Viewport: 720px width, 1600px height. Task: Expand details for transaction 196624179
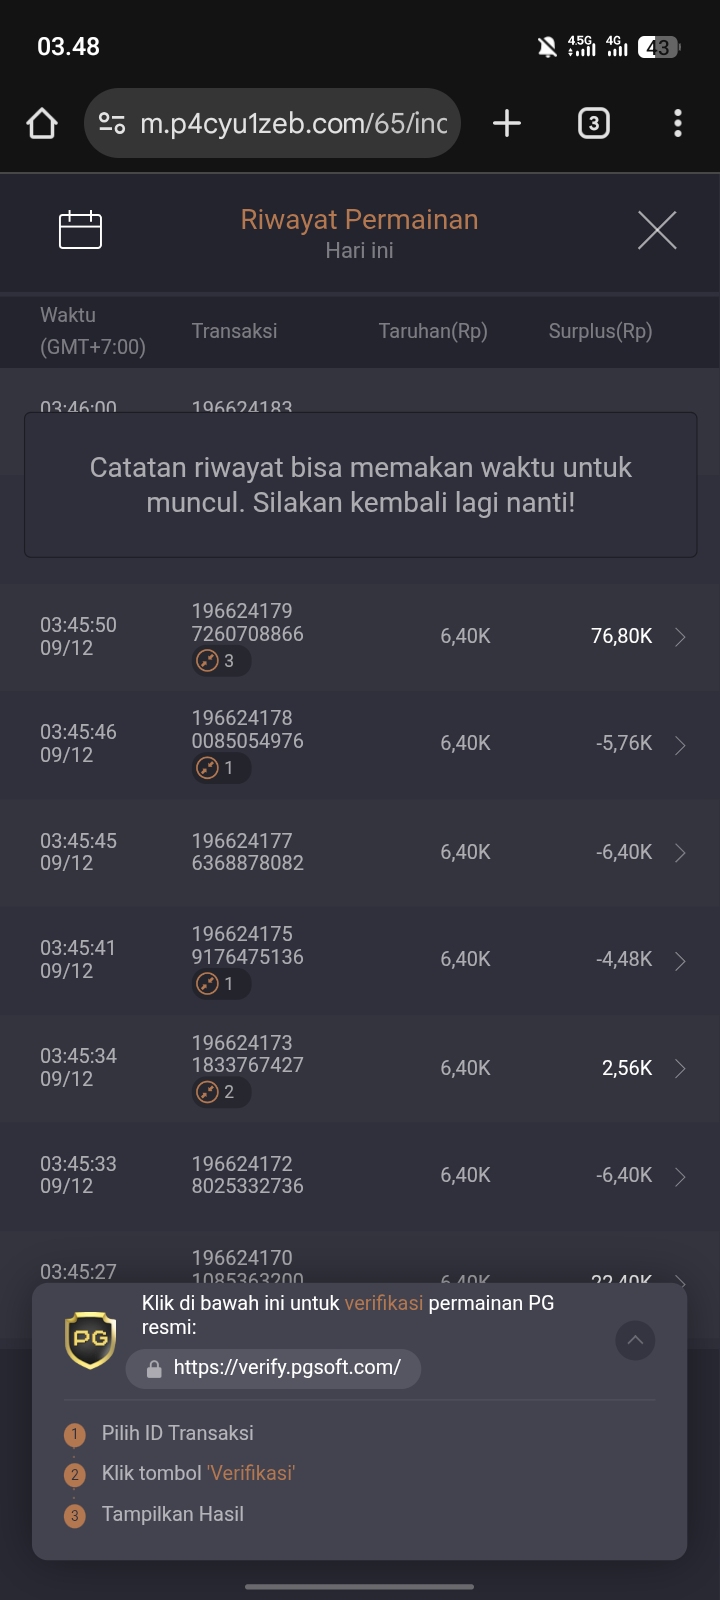click(680, 637)
